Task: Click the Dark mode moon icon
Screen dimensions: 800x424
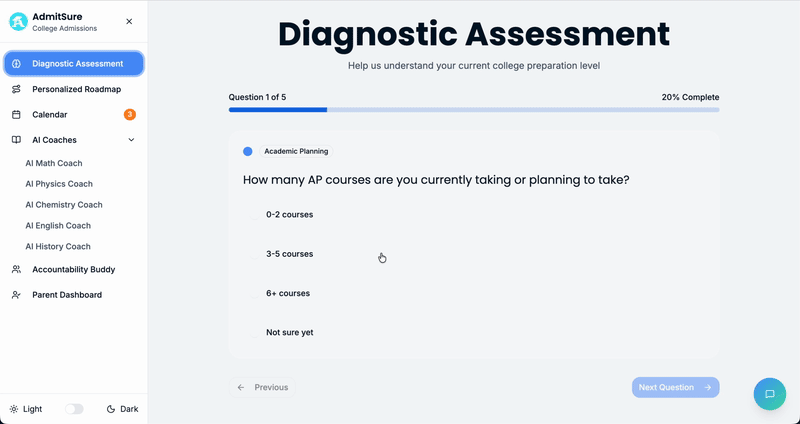Action: coord(111,409)
